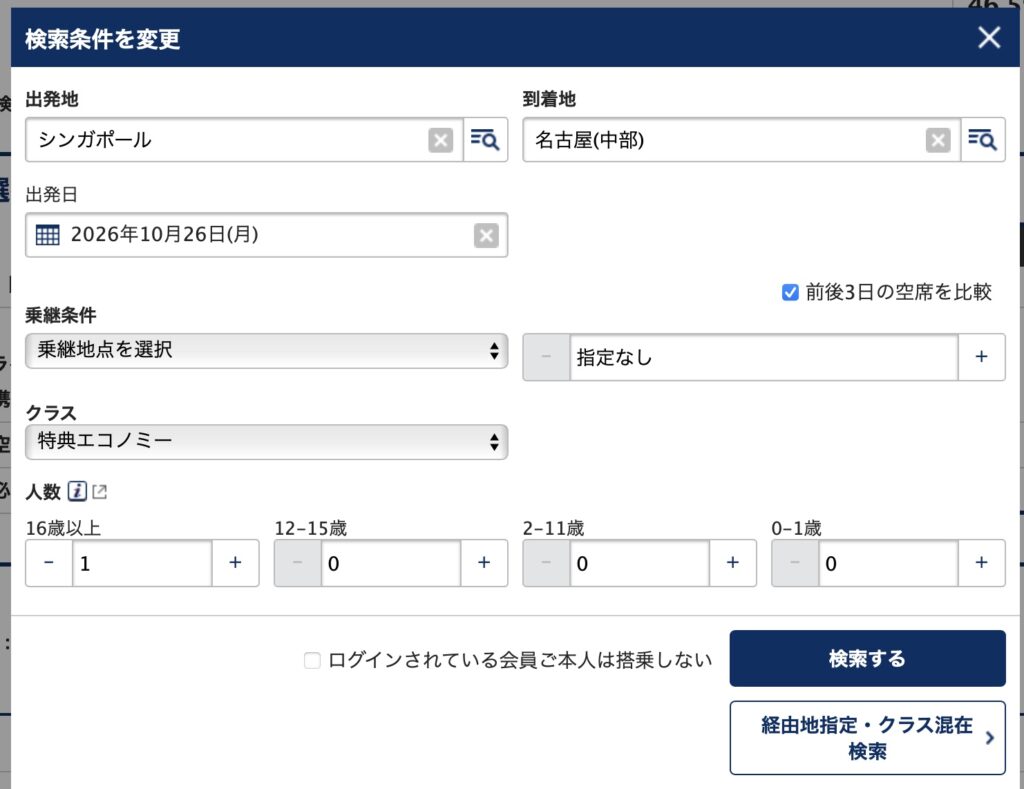This screenshot has width=1024, height=789.
Task: Open 経由地指定・クラス混在検索
Action: pyautogui.click(x=867, y=738)
